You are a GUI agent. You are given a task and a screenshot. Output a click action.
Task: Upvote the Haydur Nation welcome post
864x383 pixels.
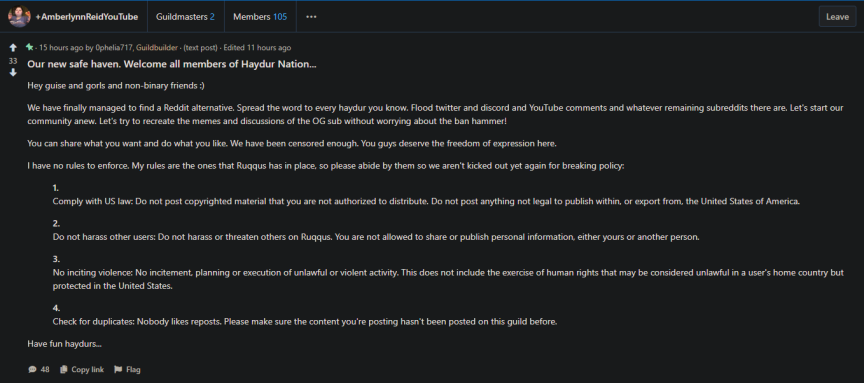(13, 48)
